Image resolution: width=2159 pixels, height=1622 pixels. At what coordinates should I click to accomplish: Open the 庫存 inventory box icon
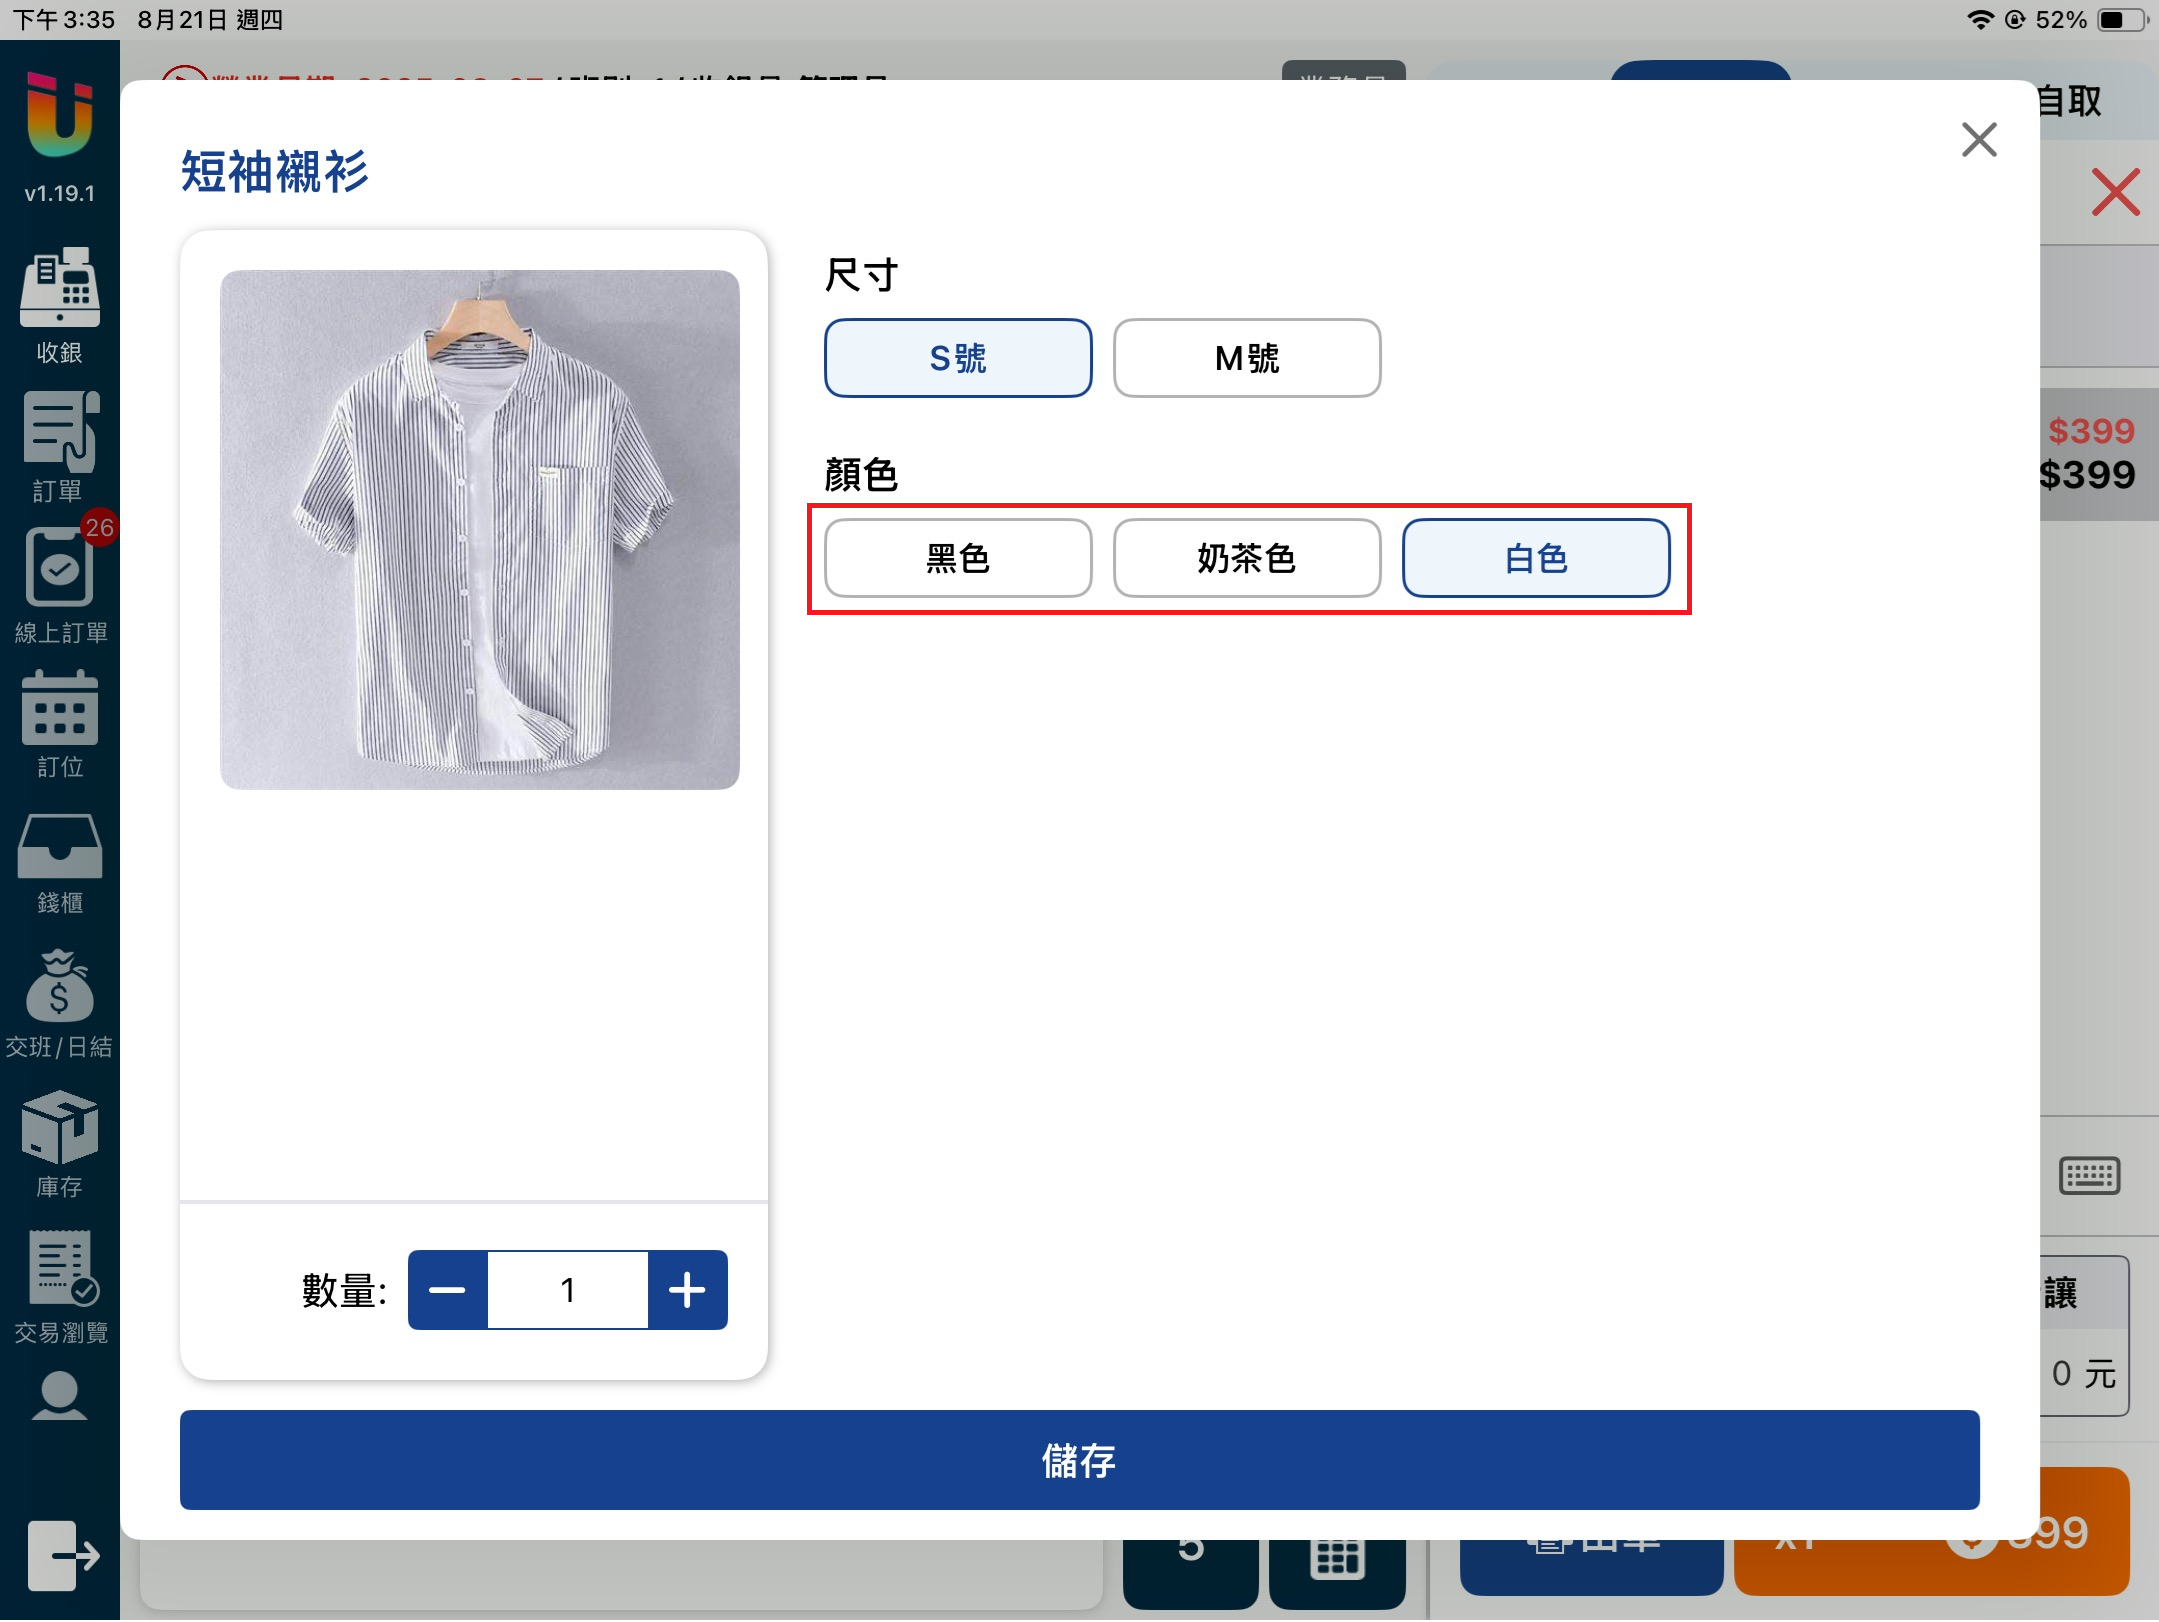59,1127
